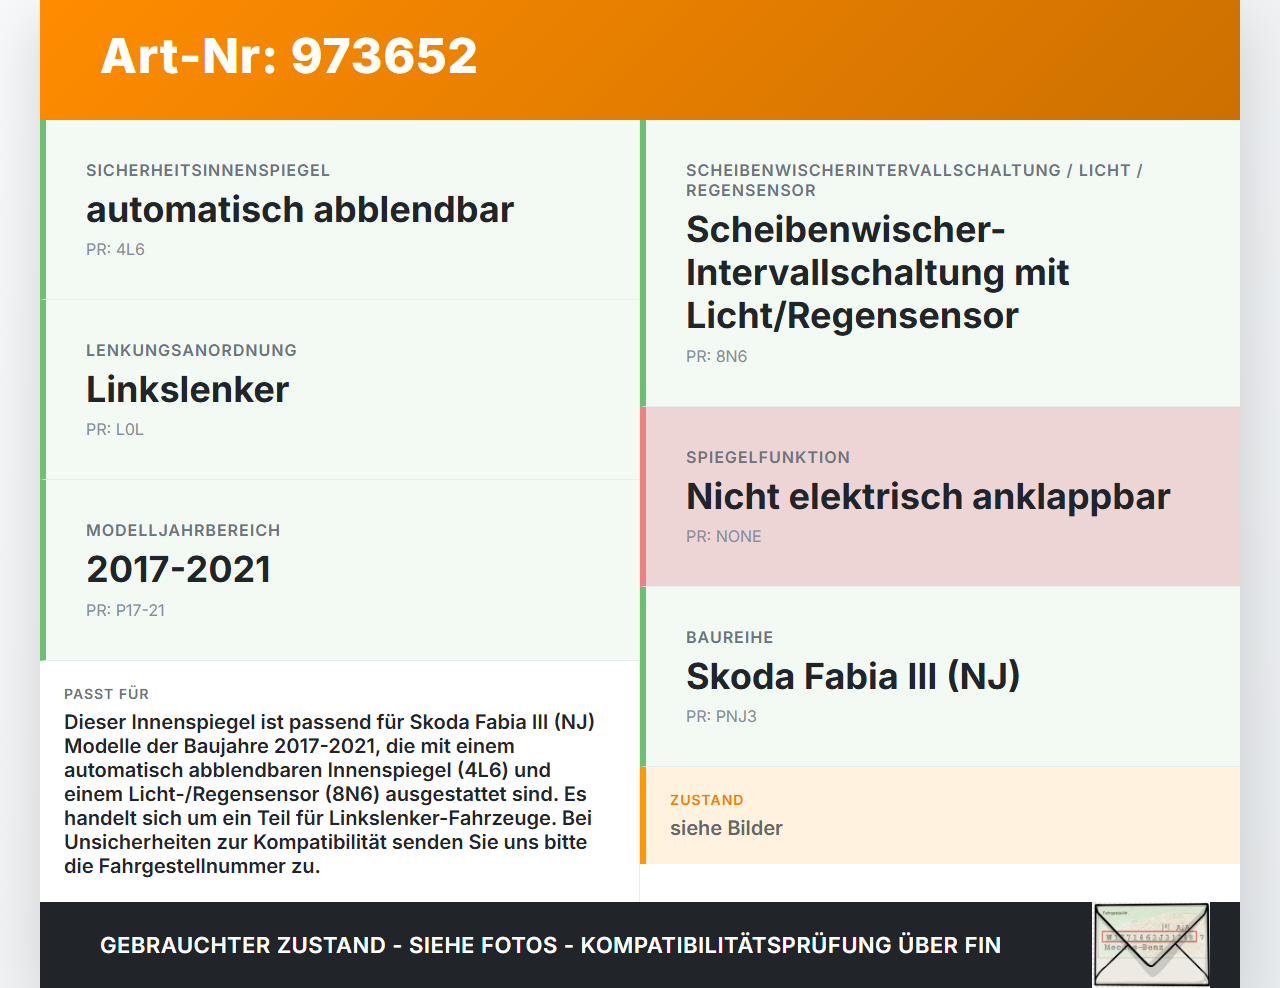Enable the Linkslenker steering option
The width and height of the screenshot is (1280, 988).
[x=187, y=390]
